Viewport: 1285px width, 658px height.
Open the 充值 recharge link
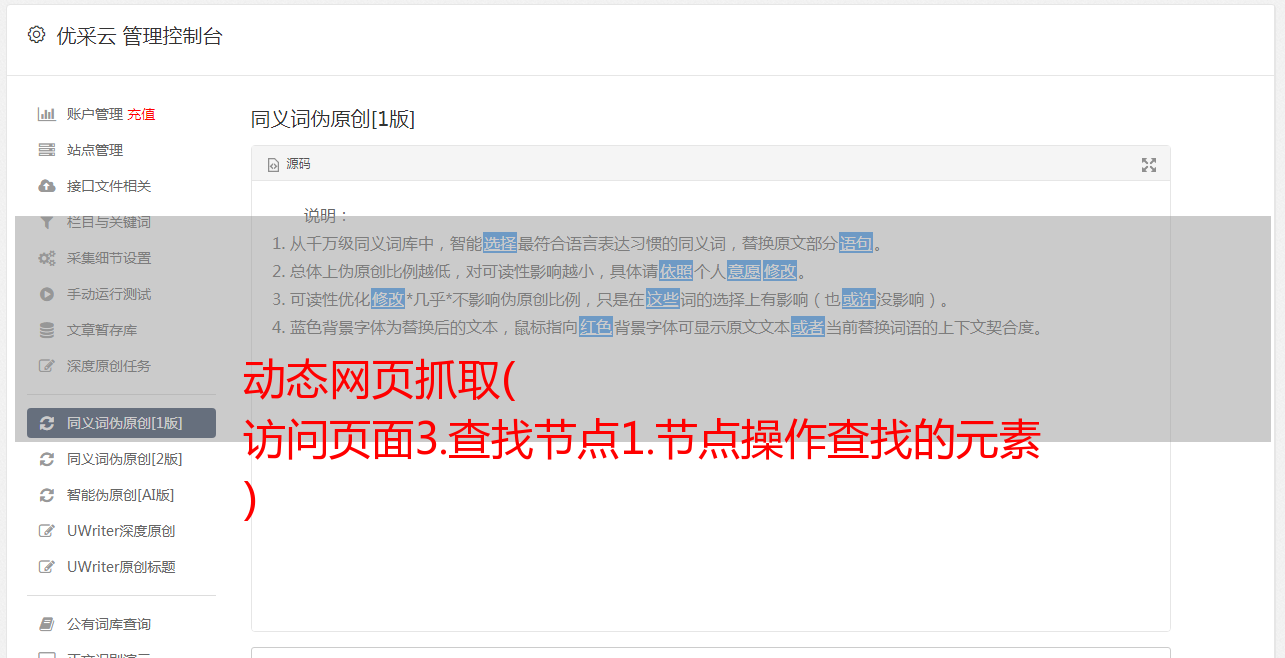click(x=141, y=114)
